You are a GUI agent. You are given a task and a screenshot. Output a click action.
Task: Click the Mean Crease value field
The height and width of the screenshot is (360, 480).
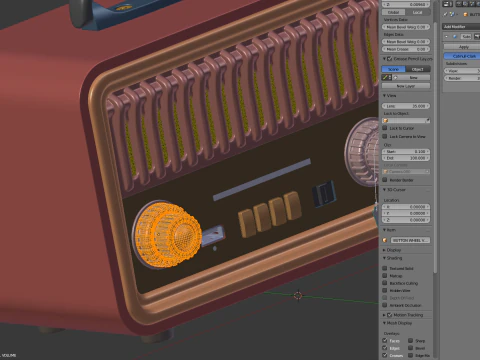406,49
